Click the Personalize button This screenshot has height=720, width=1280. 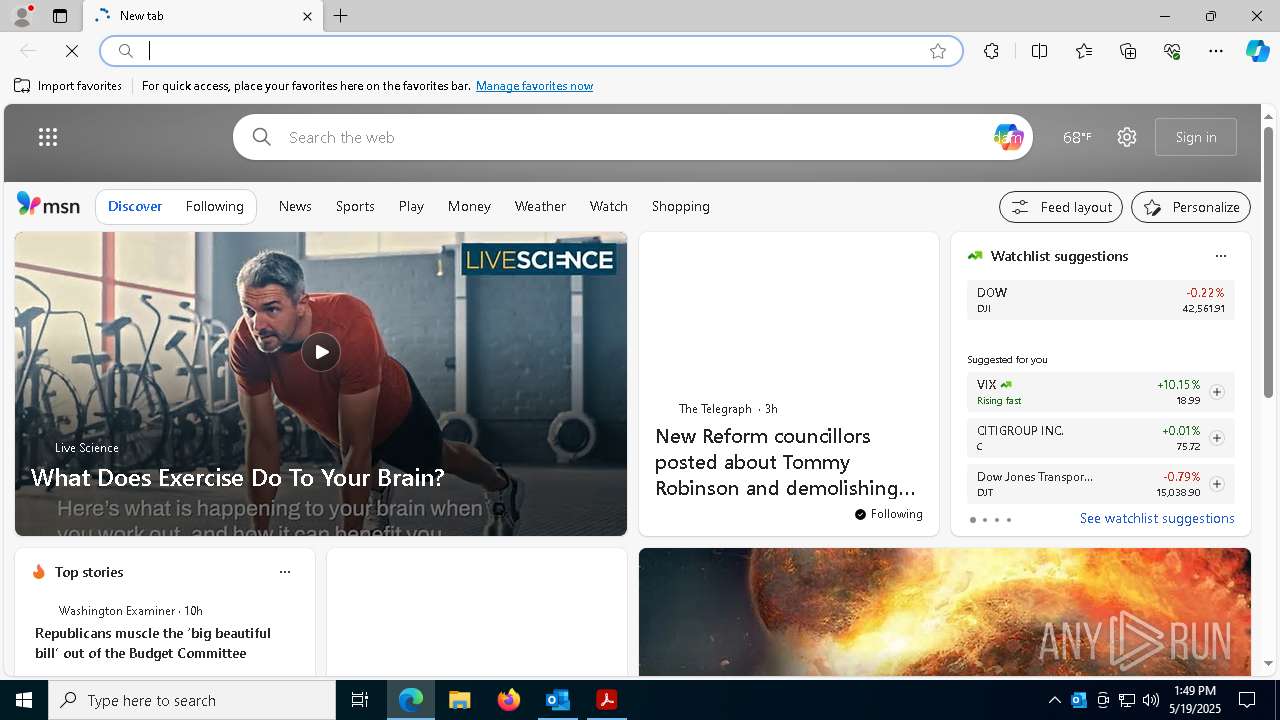1191,207
